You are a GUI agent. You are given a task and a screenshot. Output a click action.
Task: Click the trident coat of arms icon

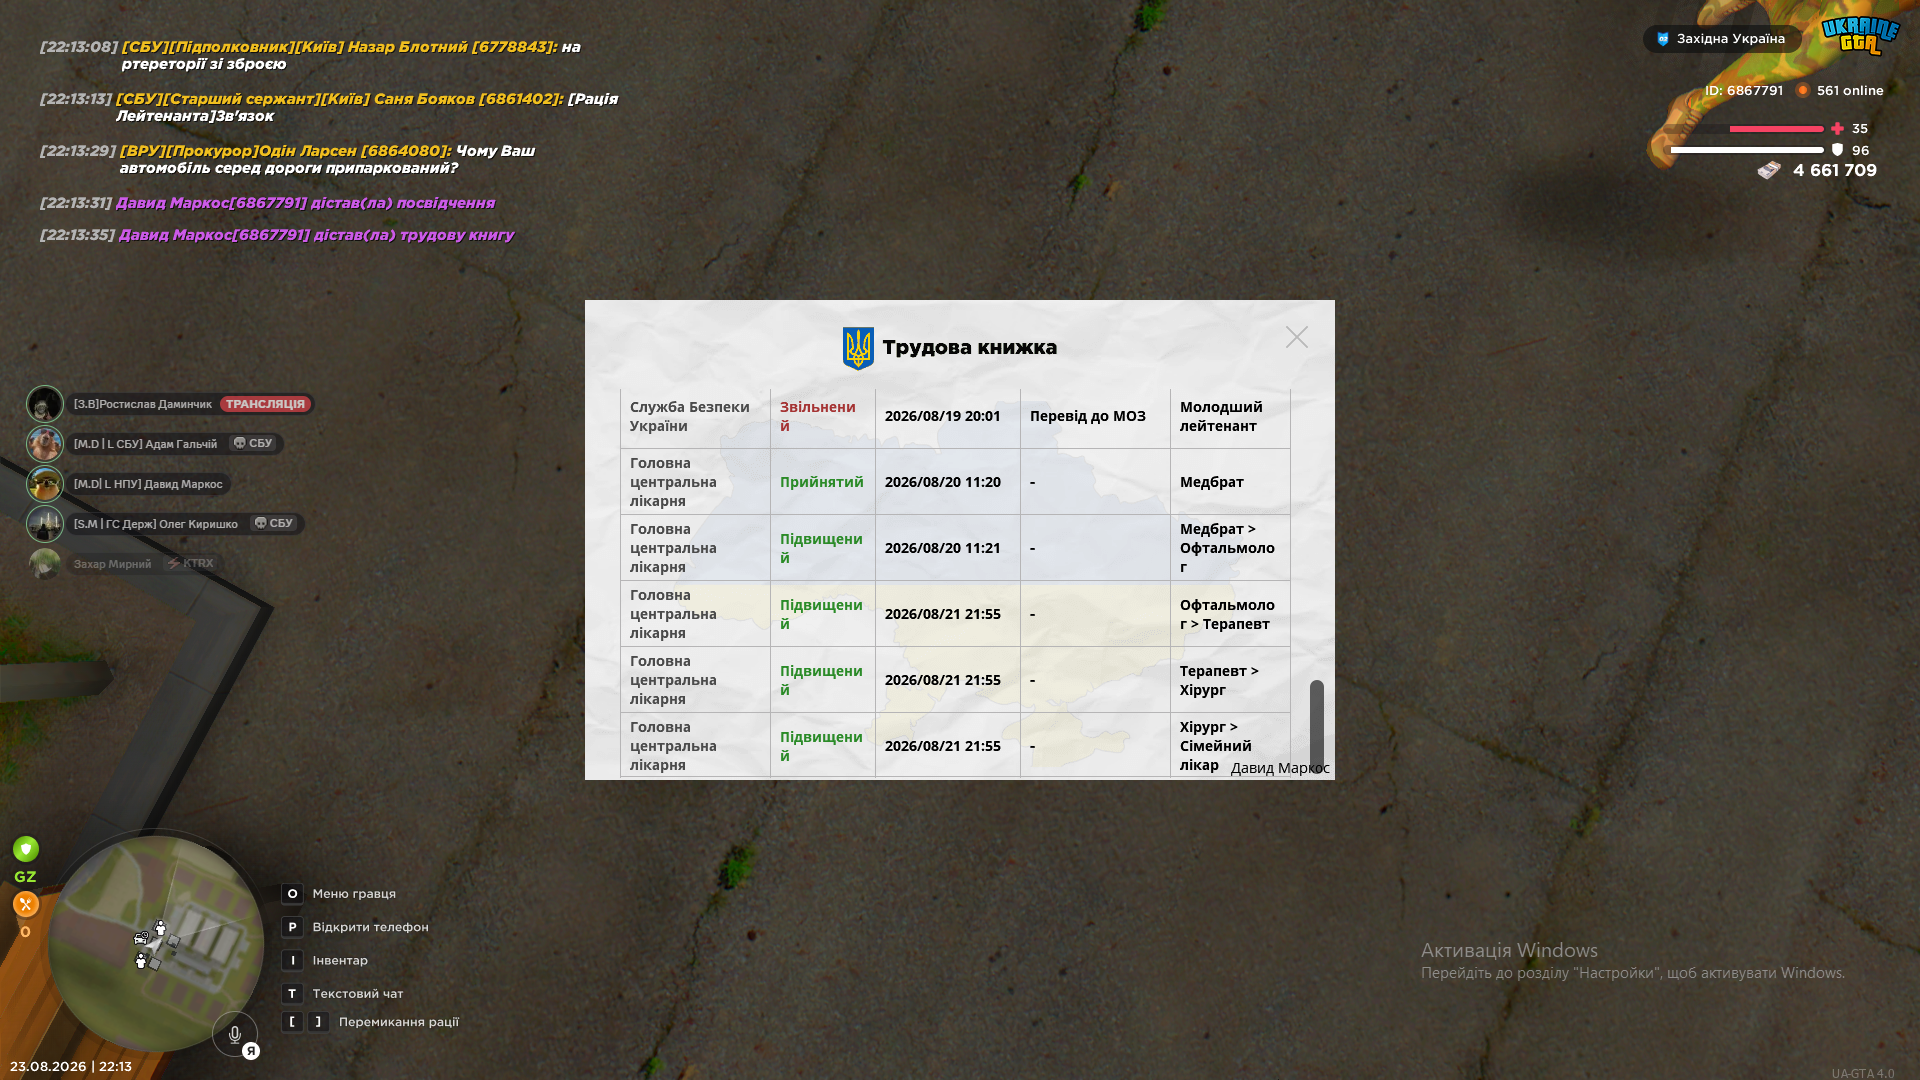[x=858, y=348]
